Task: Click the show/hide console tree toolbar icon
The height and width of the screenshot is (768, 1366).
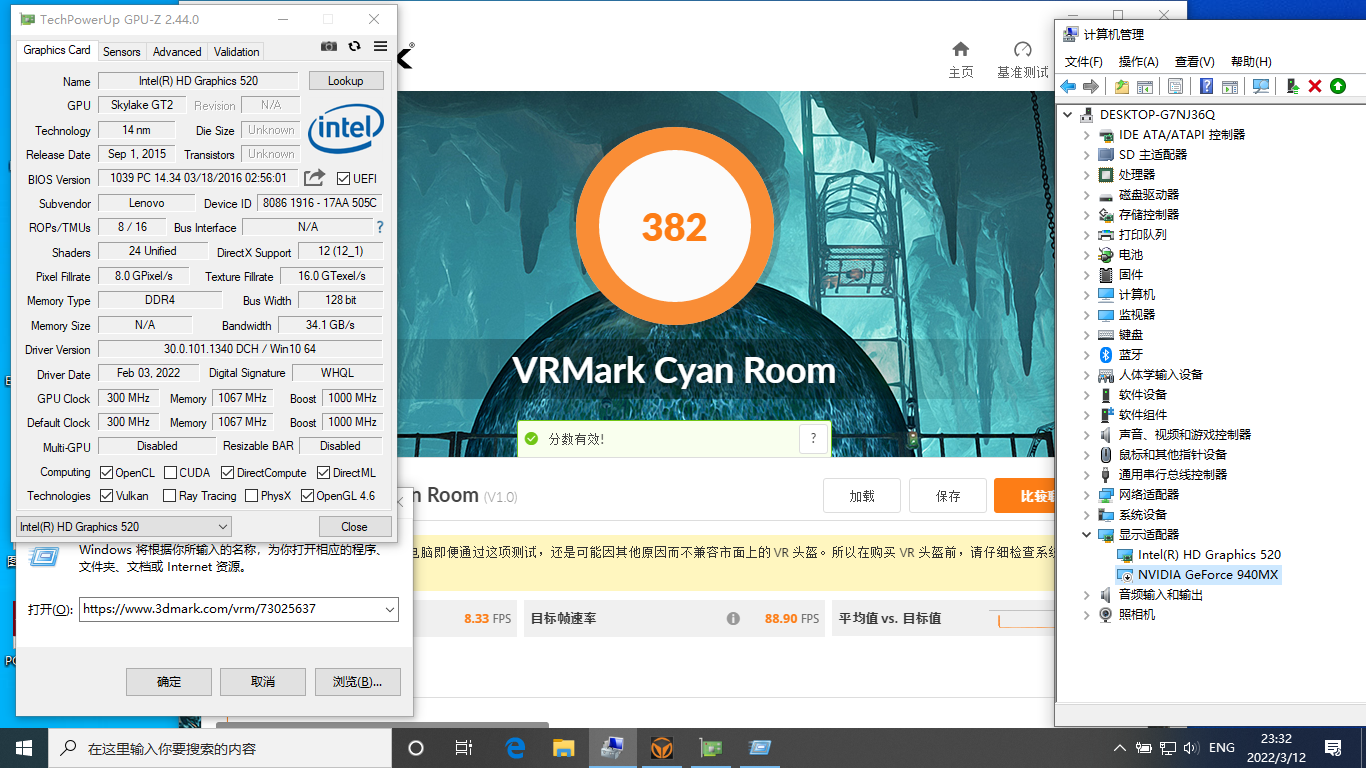Action: pos(1145,87)
